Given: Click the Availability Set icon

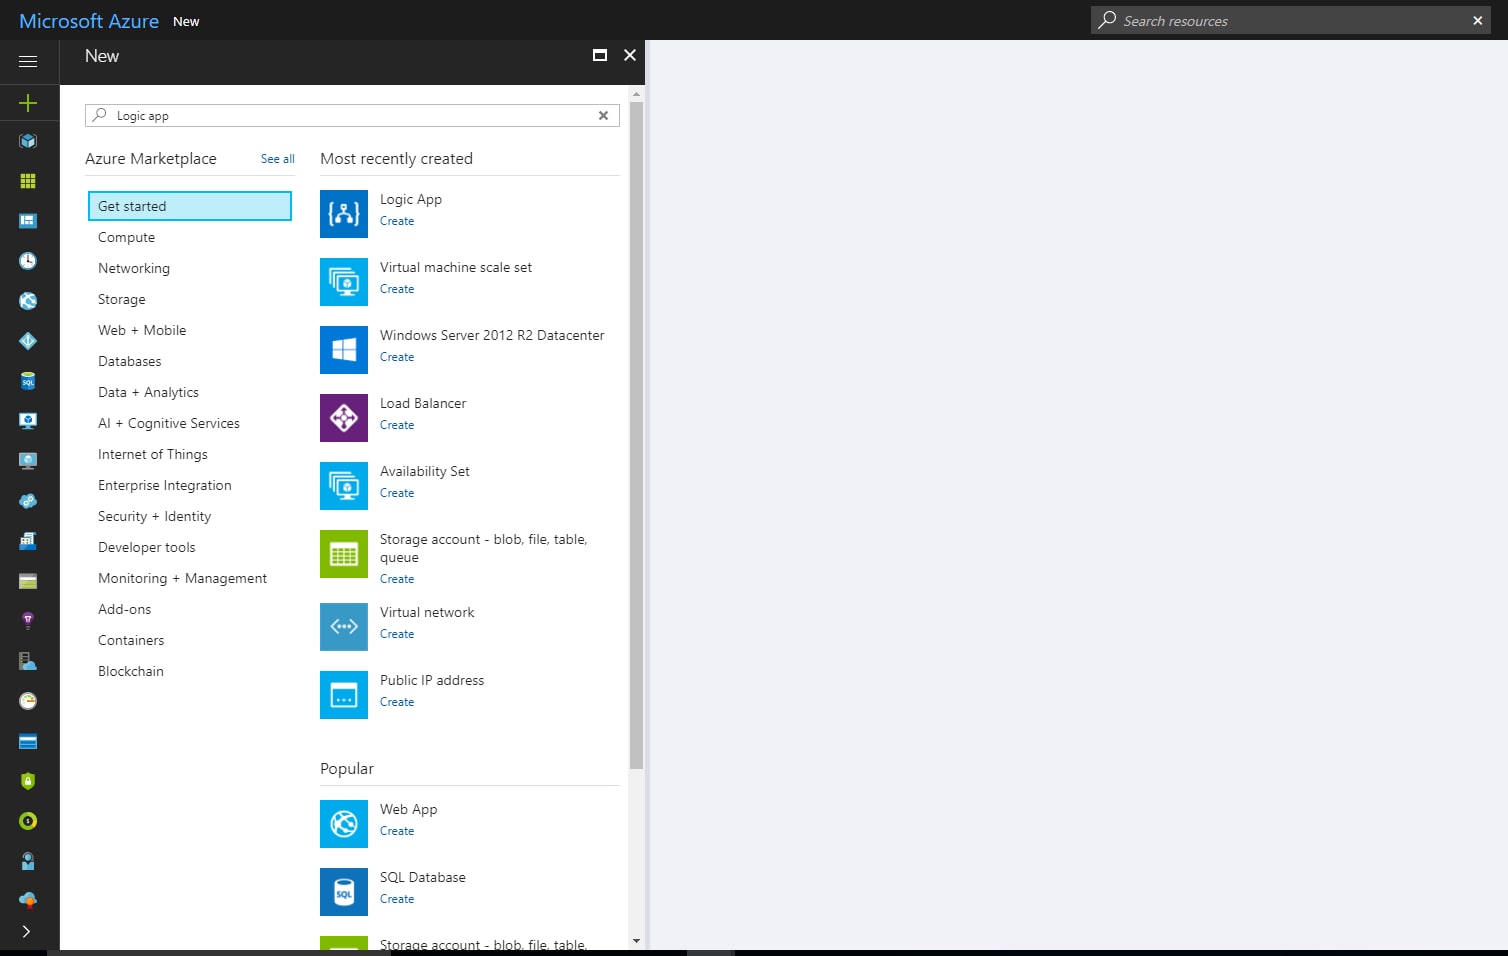Looking at the screenshot, I should point(344,486).
